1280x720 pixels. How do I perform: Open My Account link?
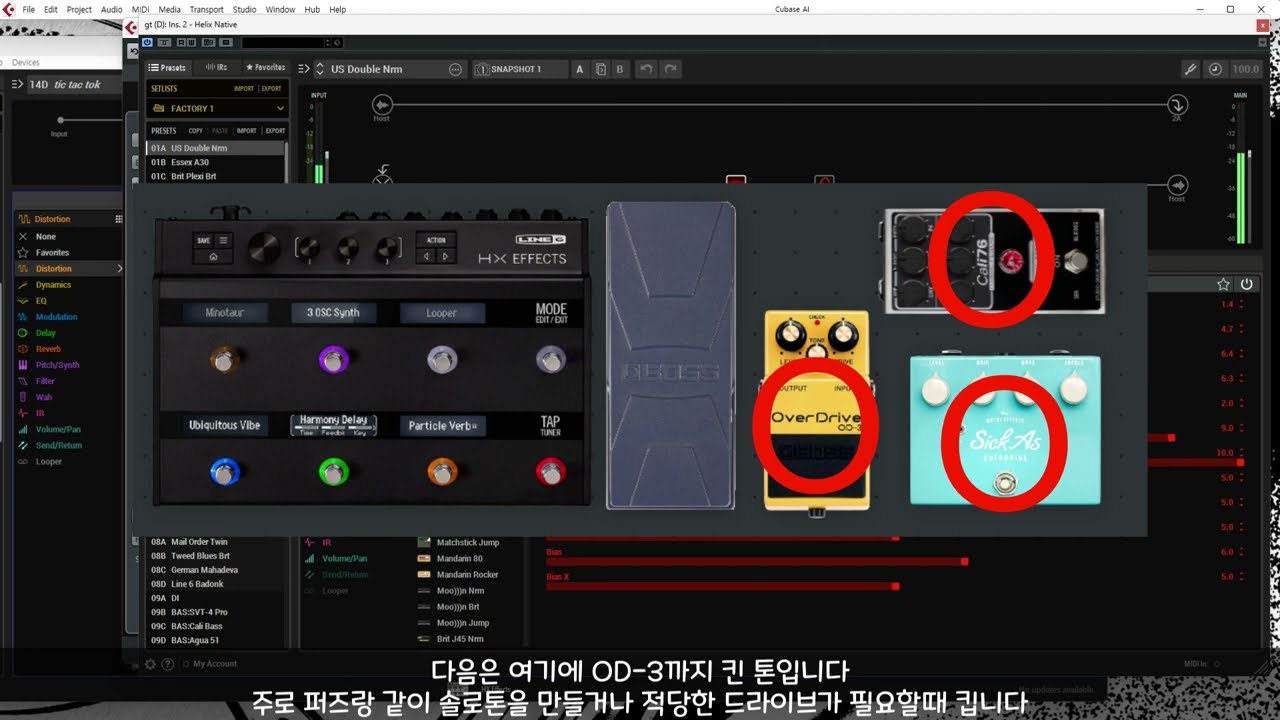(x=215, y=664)
